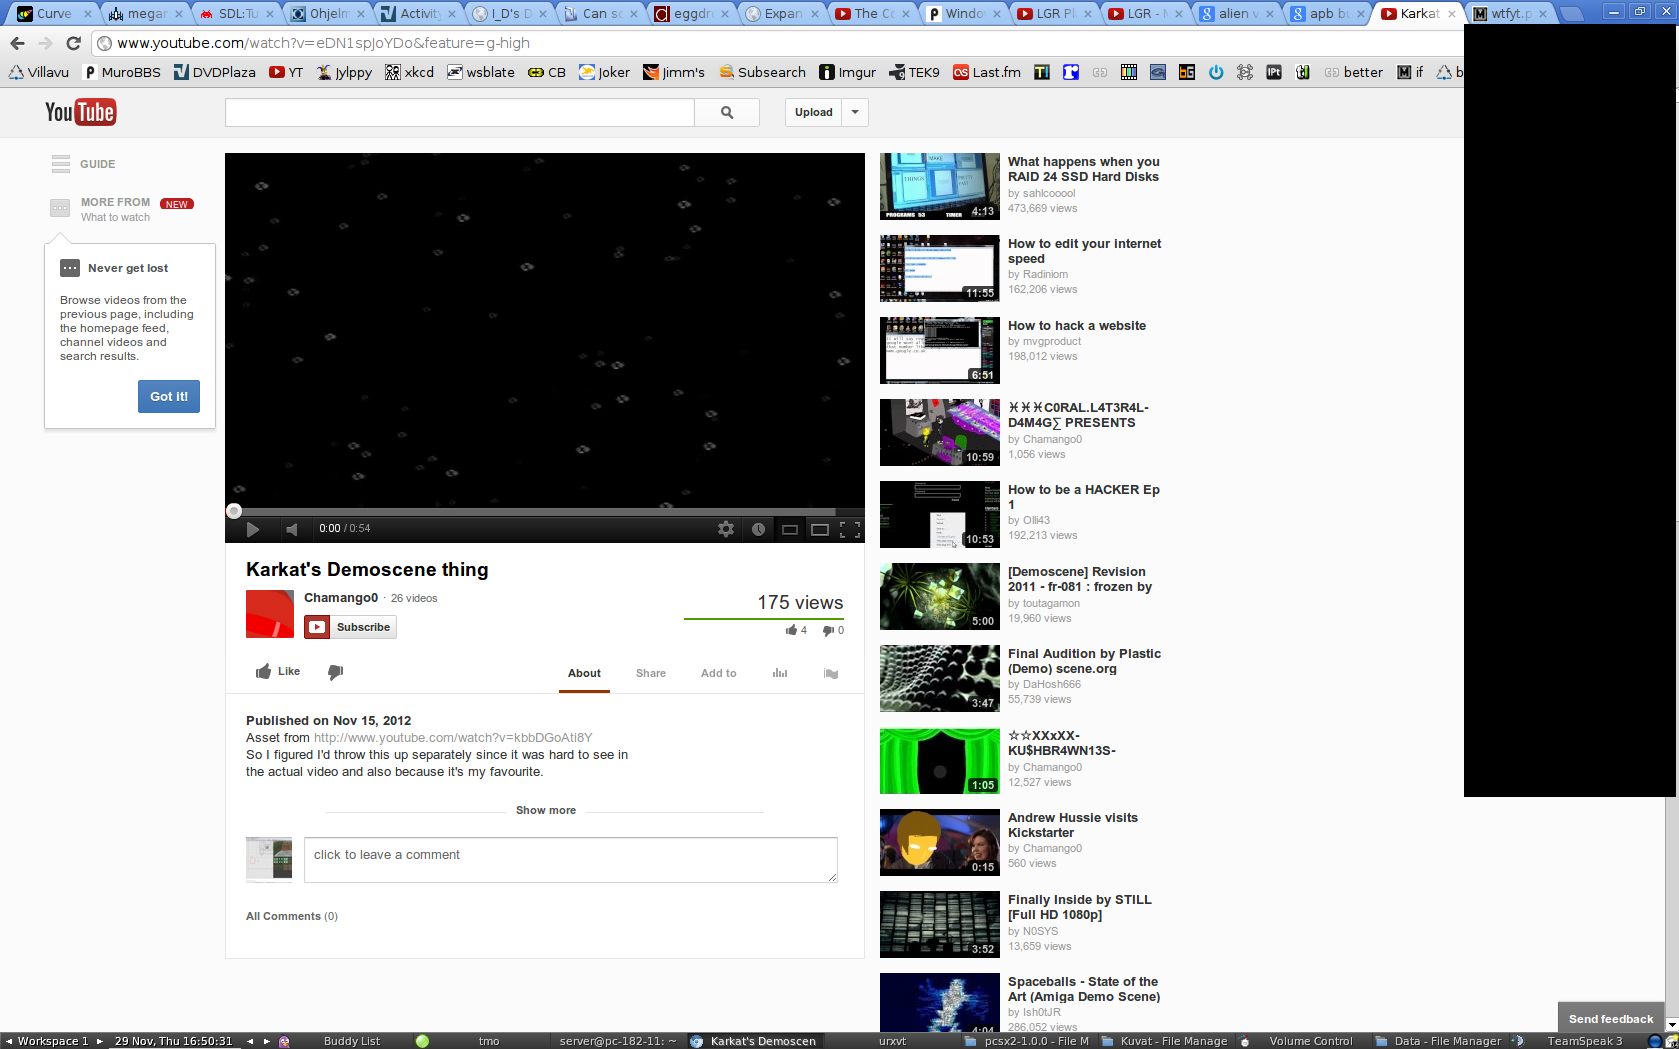
Task: Open the asset source video link
Action: [453, 738]
